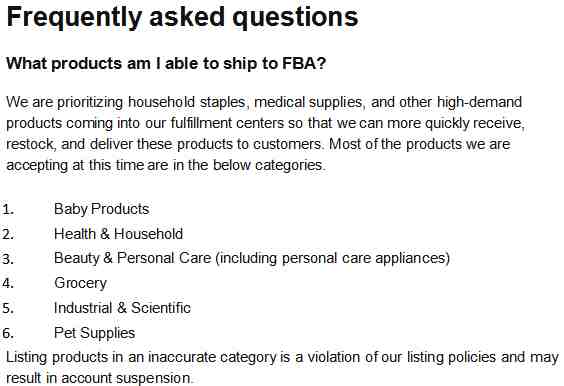The height and width of the screenshot is (386, 564).
Task: Click the list number 1 marker
Action: tap(8, 209)
